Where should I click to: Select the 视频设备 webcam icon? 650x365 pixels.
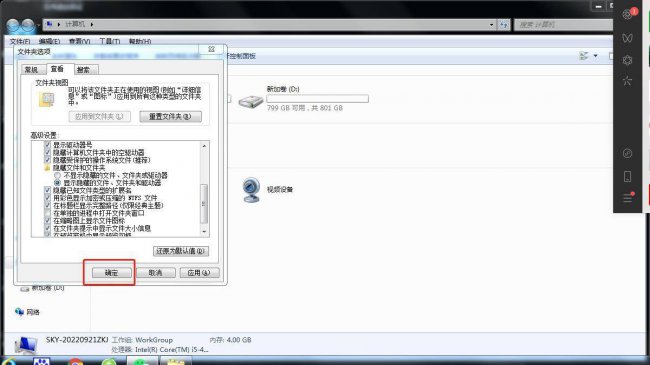tap(251, 190)
